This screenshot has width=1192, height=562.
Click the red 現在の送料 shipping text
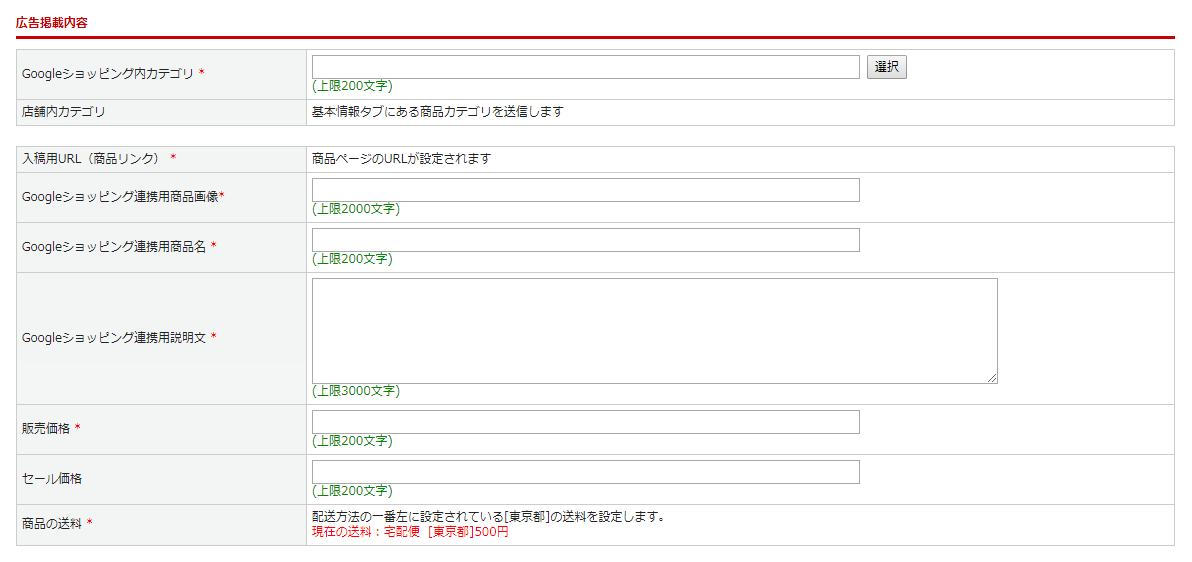point(410,532)
